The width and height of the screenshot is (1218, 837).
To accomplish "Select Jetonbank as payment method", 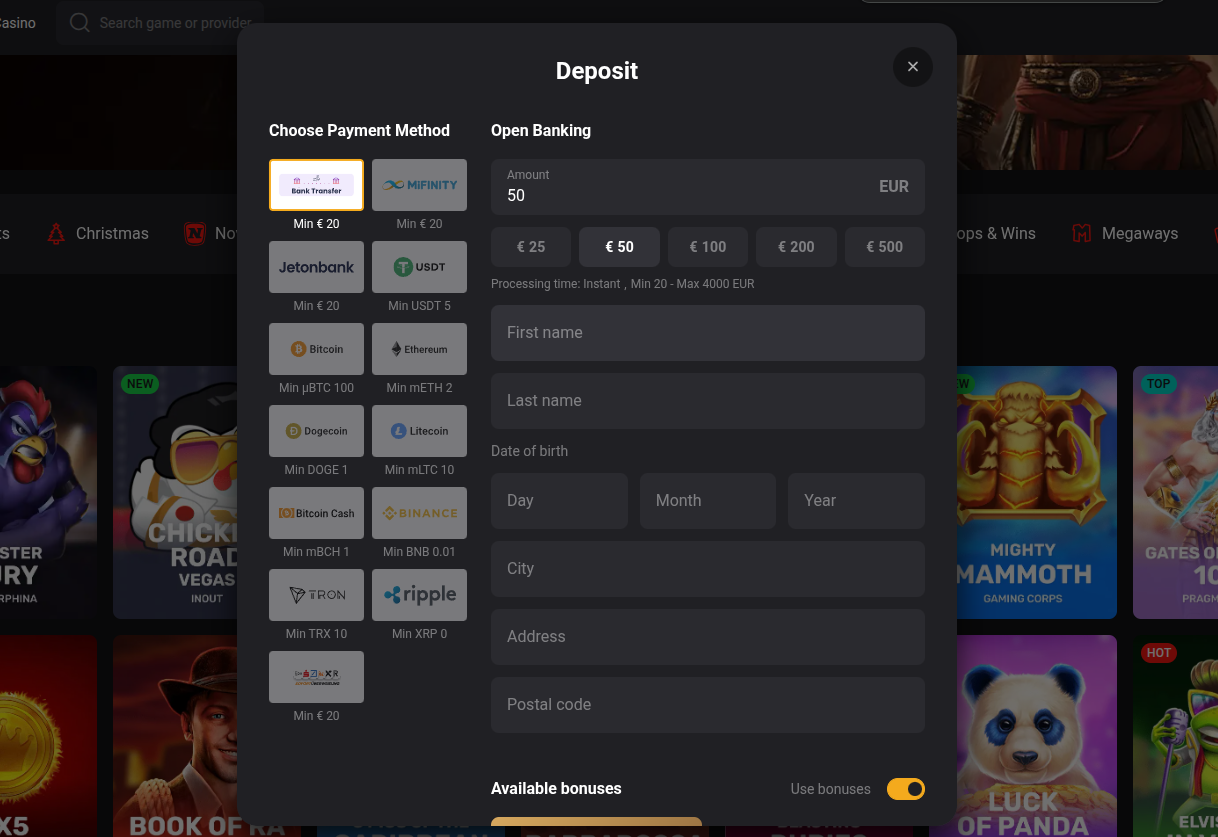I will 316,267.
